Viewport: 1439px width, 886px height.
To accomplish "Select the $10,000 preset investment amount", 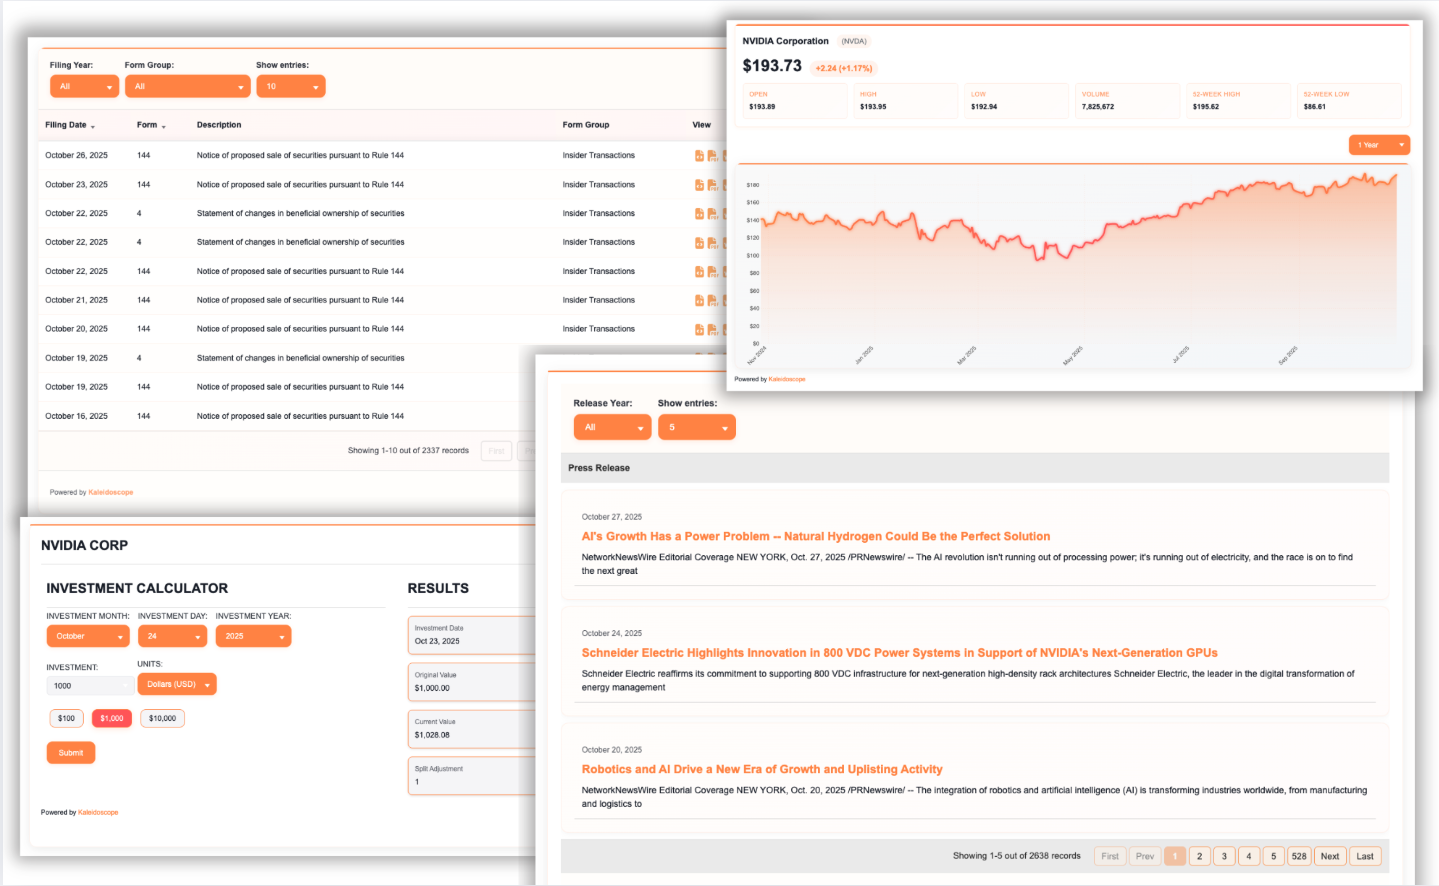I will coord(162,718).
